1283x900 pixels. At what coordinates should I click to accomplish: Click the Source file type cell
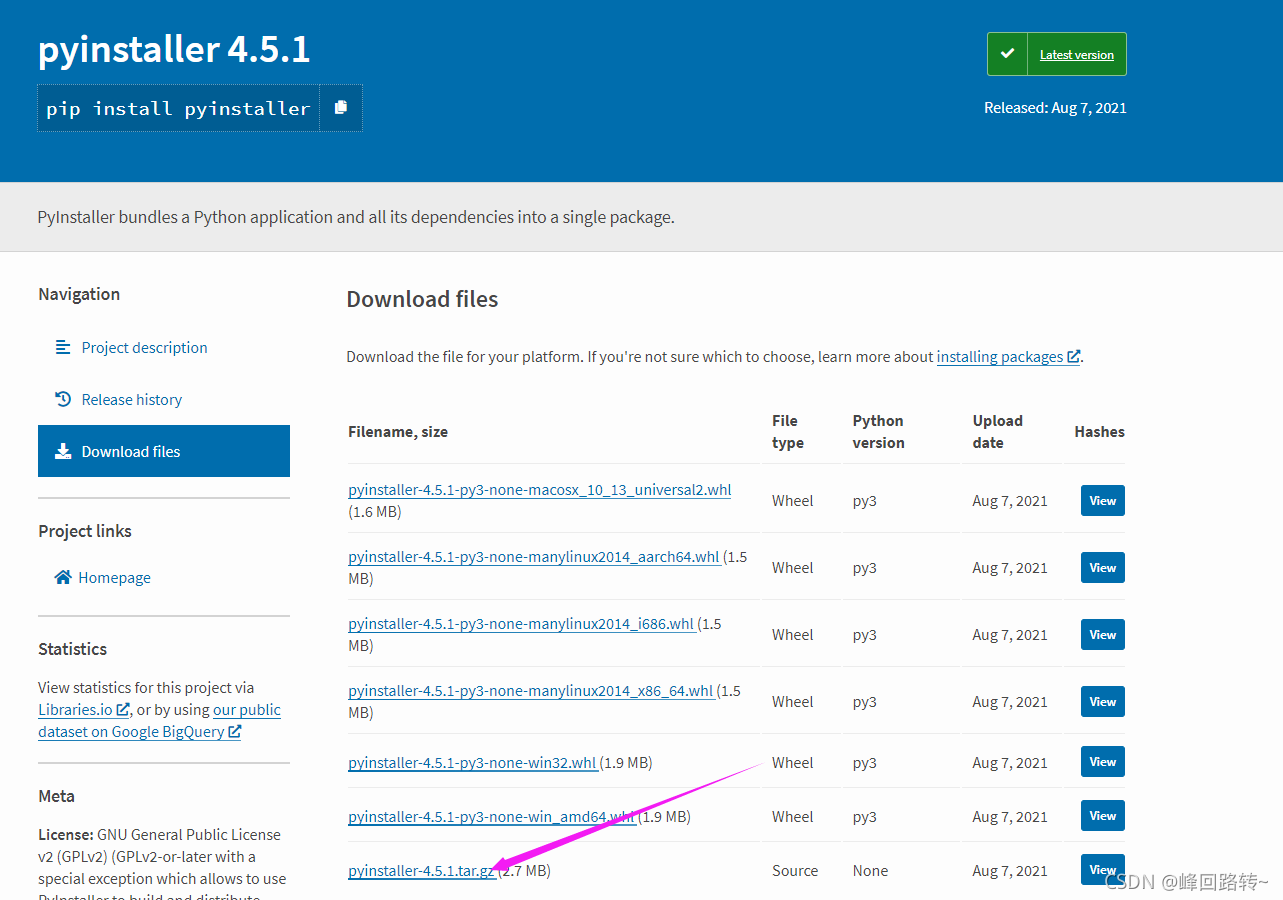tap(795, 871)
